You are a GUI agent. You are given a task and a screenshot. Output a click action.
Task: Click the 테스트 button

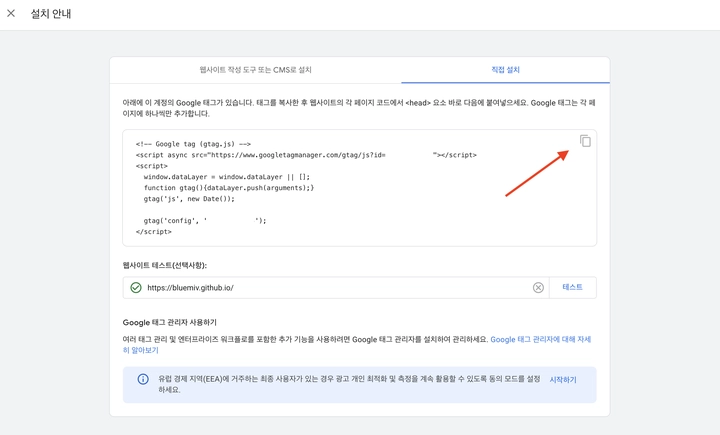pos(573,287)
